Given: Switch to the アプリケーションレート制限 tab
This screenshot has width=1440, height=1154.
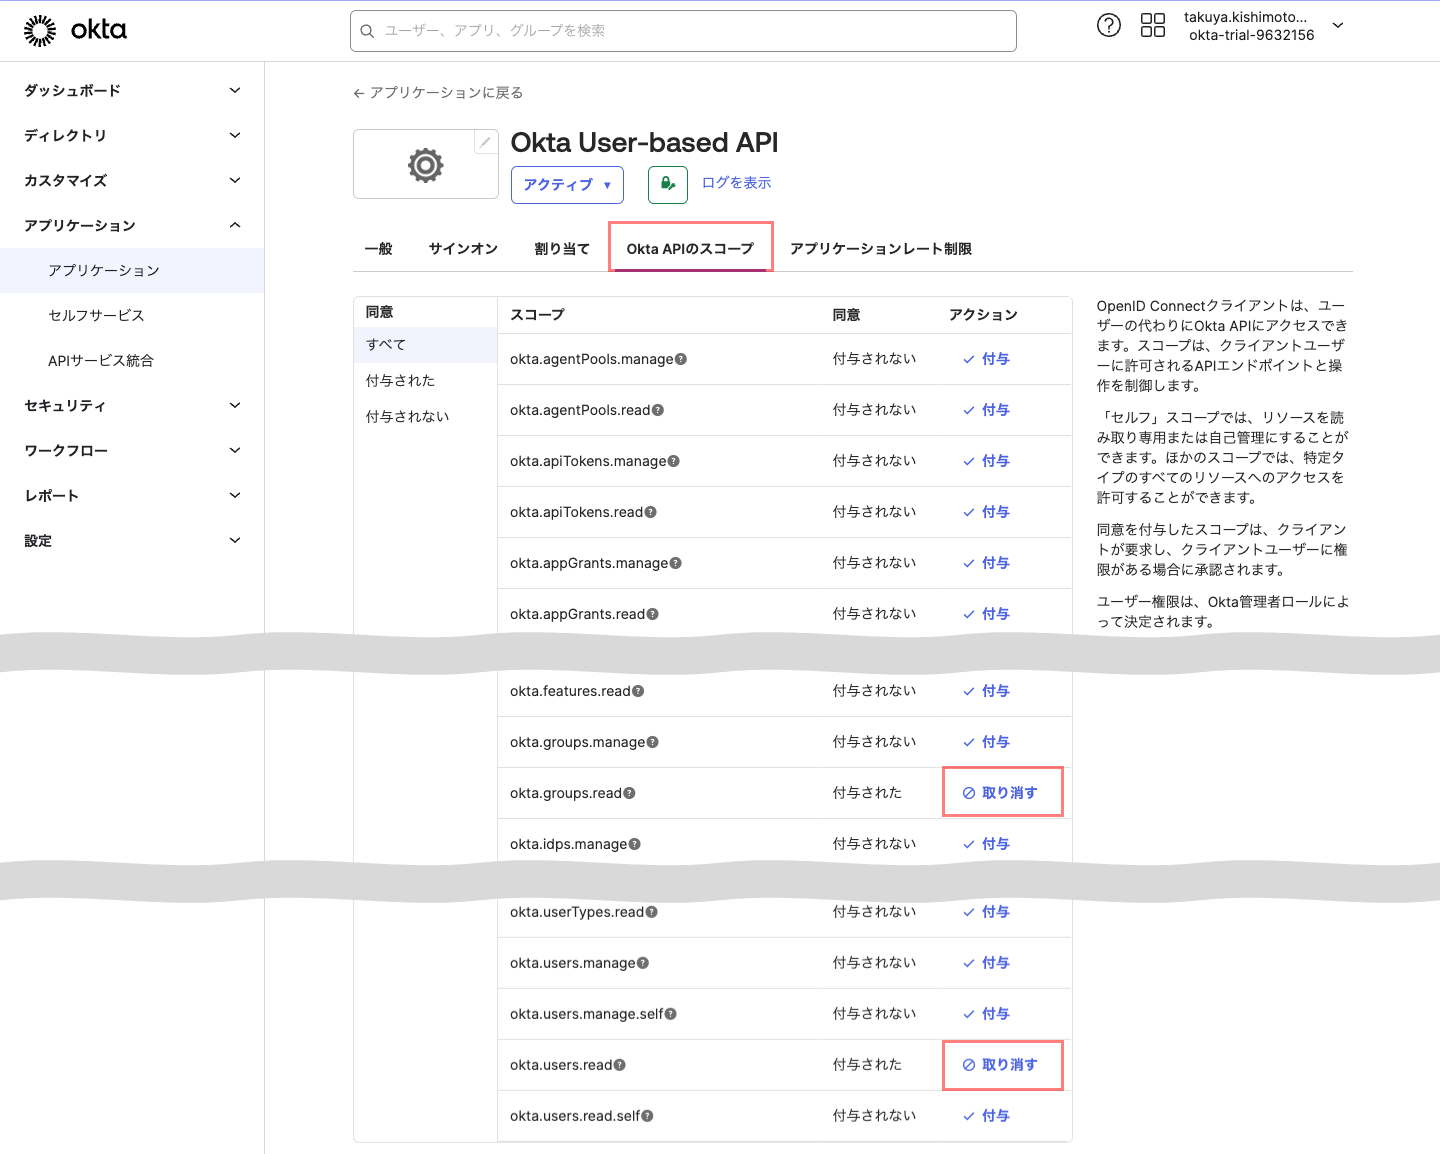Looking at the screenshot, I should [x=880, y=249].
